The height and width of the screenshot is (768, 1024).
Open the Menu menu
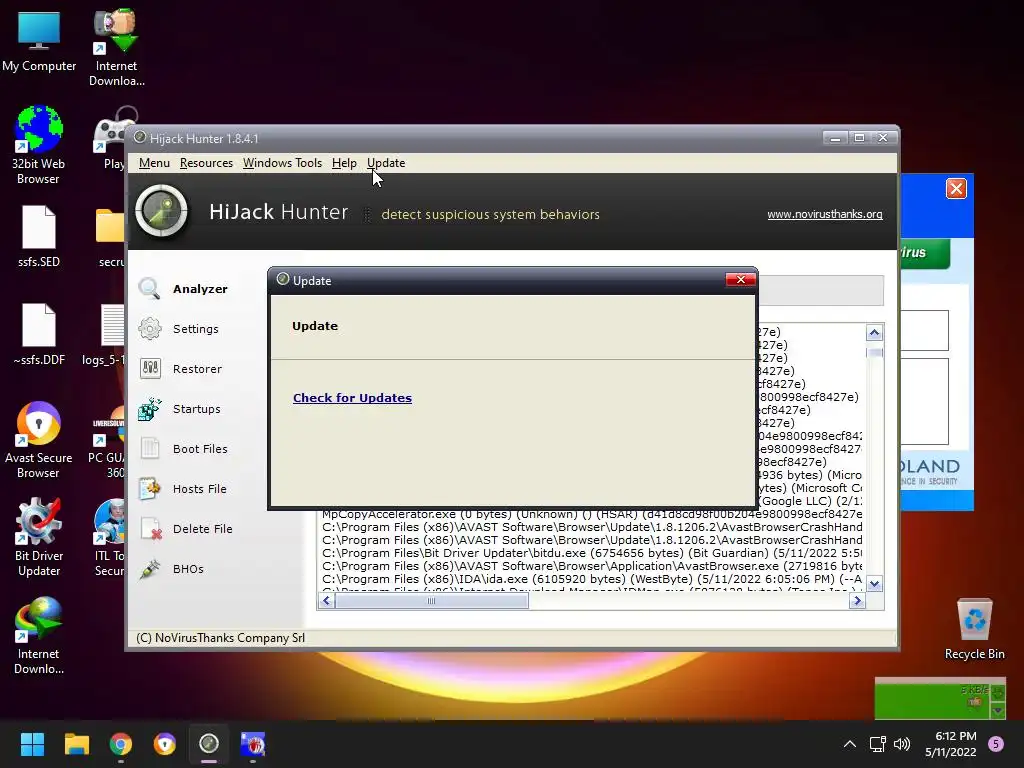tap(154, 163)
